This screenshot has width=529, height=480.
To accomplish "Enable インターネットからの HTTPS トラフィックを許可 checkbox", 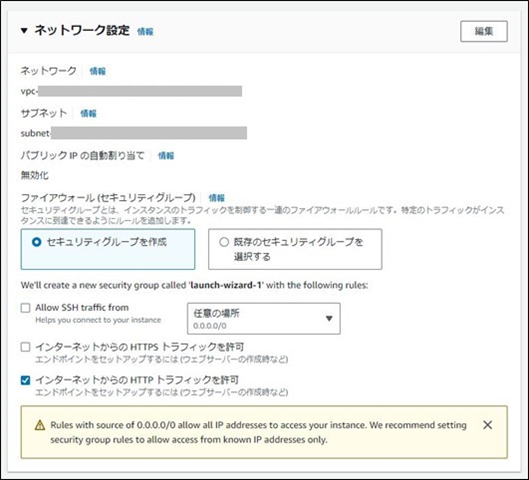I will pyautogui.click(x=26, y=347).
